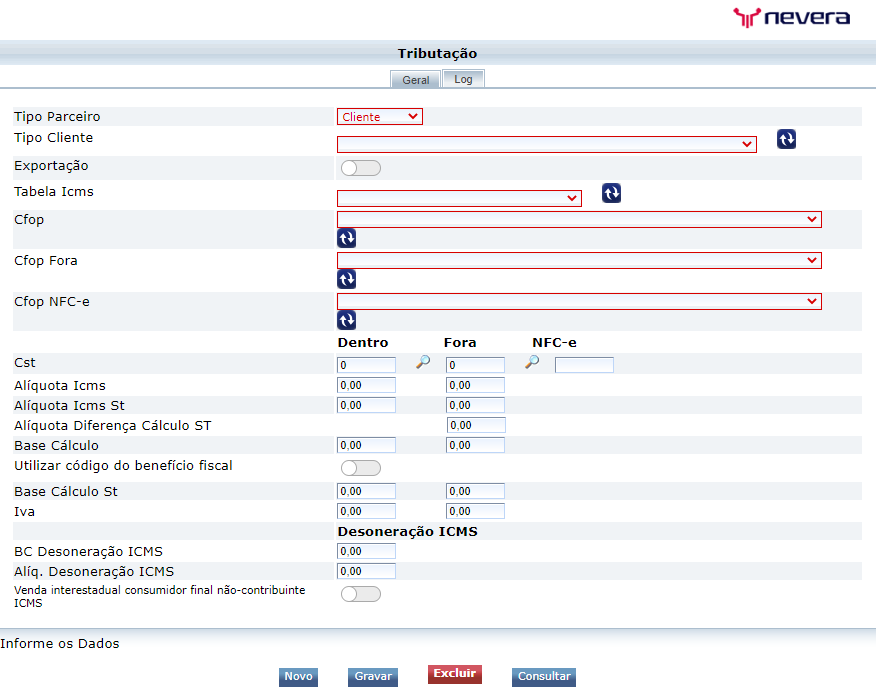Click the 'Informe os Dados' status text
The image size is (876, 699).
click(x=60, y=644)
